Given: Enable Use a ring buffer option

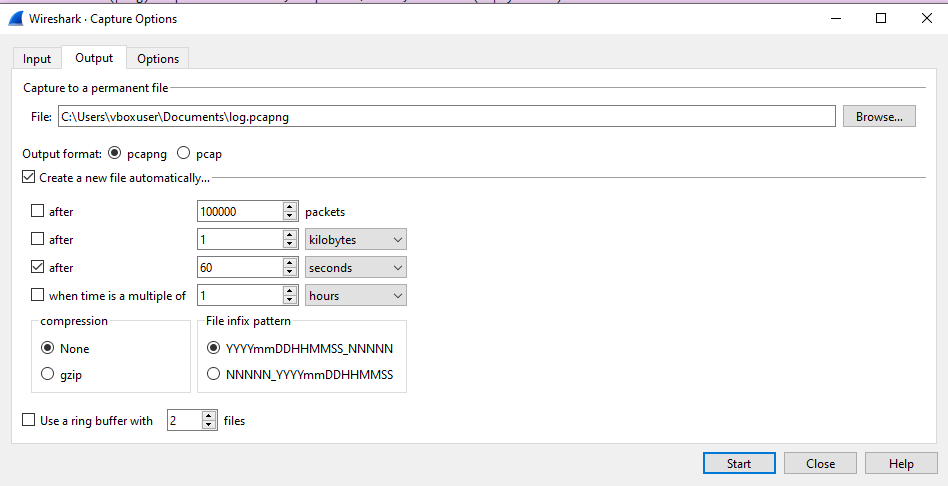Looking at the screenshot, I should [x=29, y=421].
